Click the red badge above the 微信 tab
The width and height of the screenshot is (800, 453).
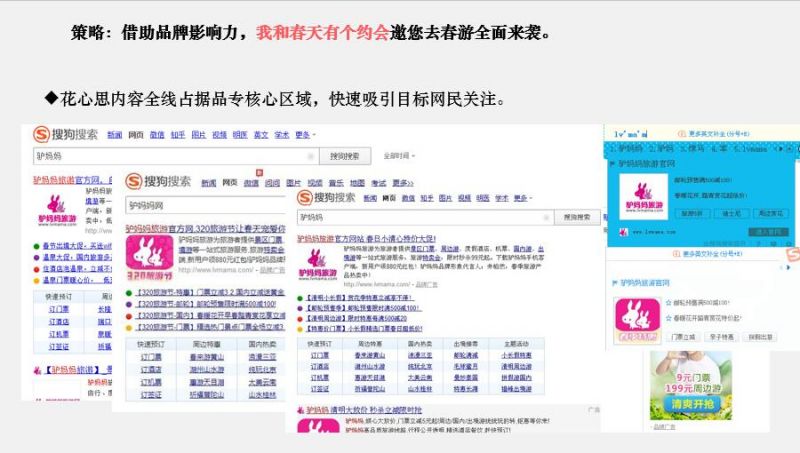[x=259, y=173]
